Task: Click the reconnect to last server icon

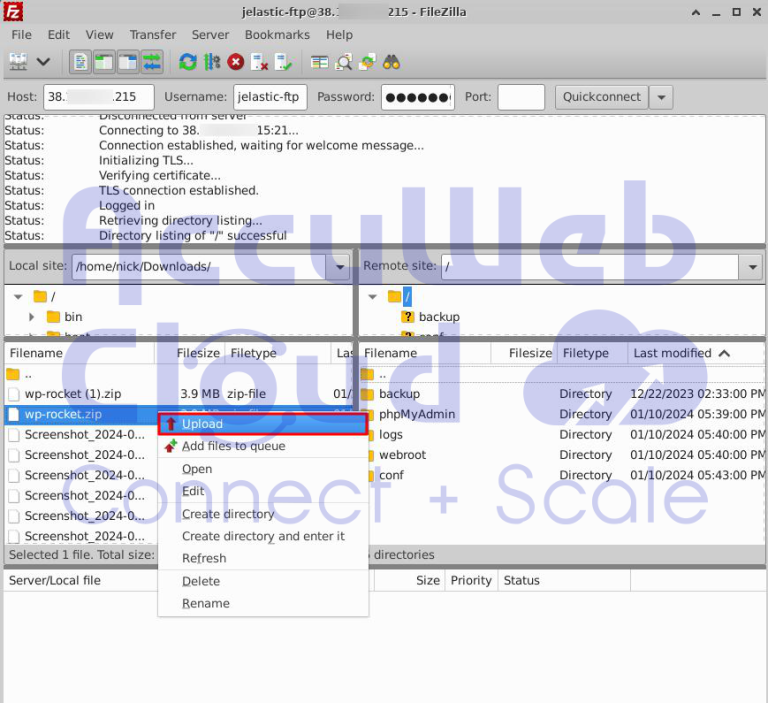Action: 283,62
